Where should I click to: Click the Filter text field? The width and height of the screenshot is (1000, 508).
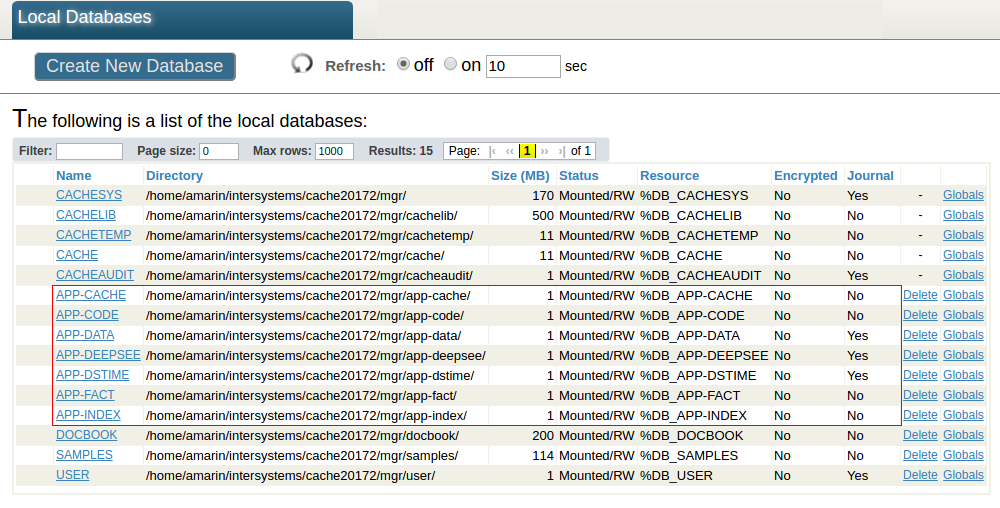pos(89,151)
